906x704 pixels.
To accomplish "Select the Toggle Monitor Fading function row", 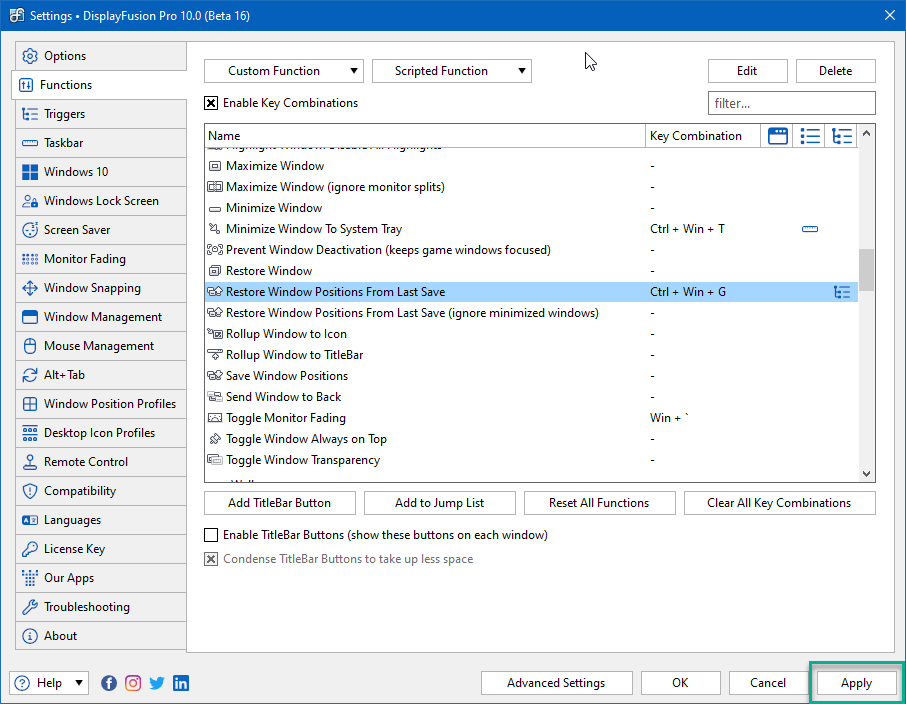I will 532,418.
